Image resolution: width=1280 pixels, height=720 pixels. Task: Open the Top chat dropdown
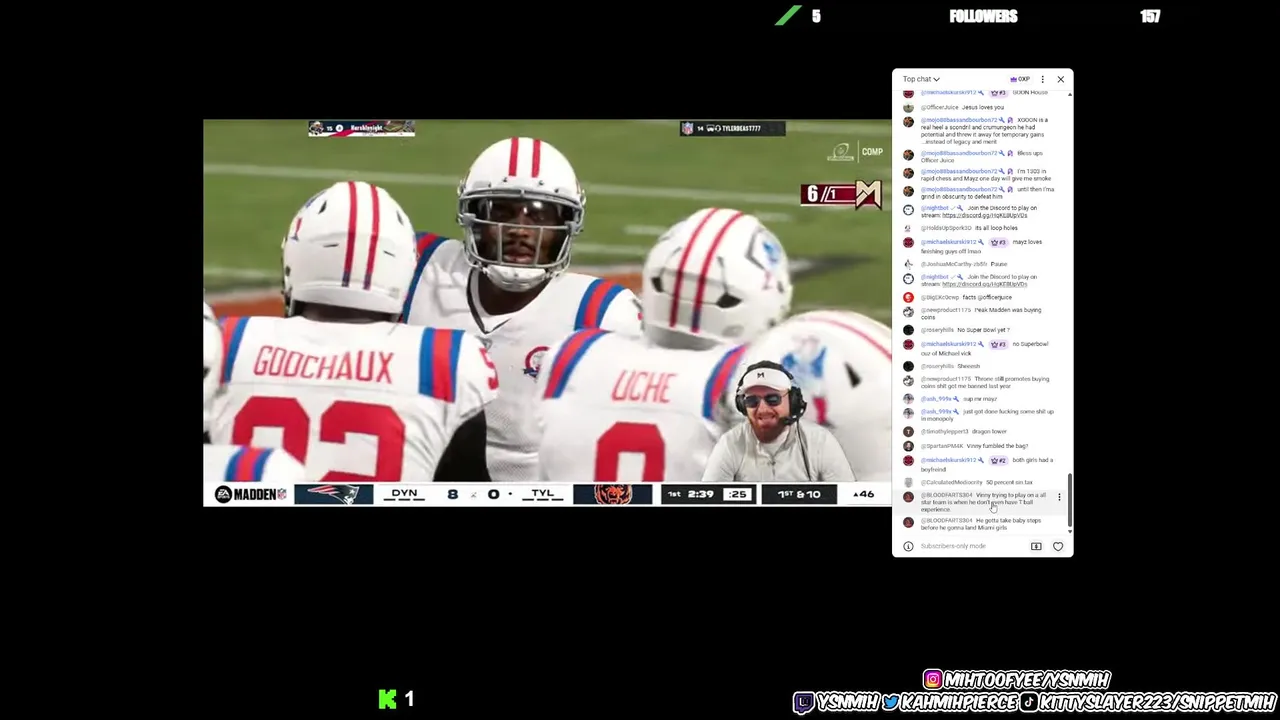(921, 79)
